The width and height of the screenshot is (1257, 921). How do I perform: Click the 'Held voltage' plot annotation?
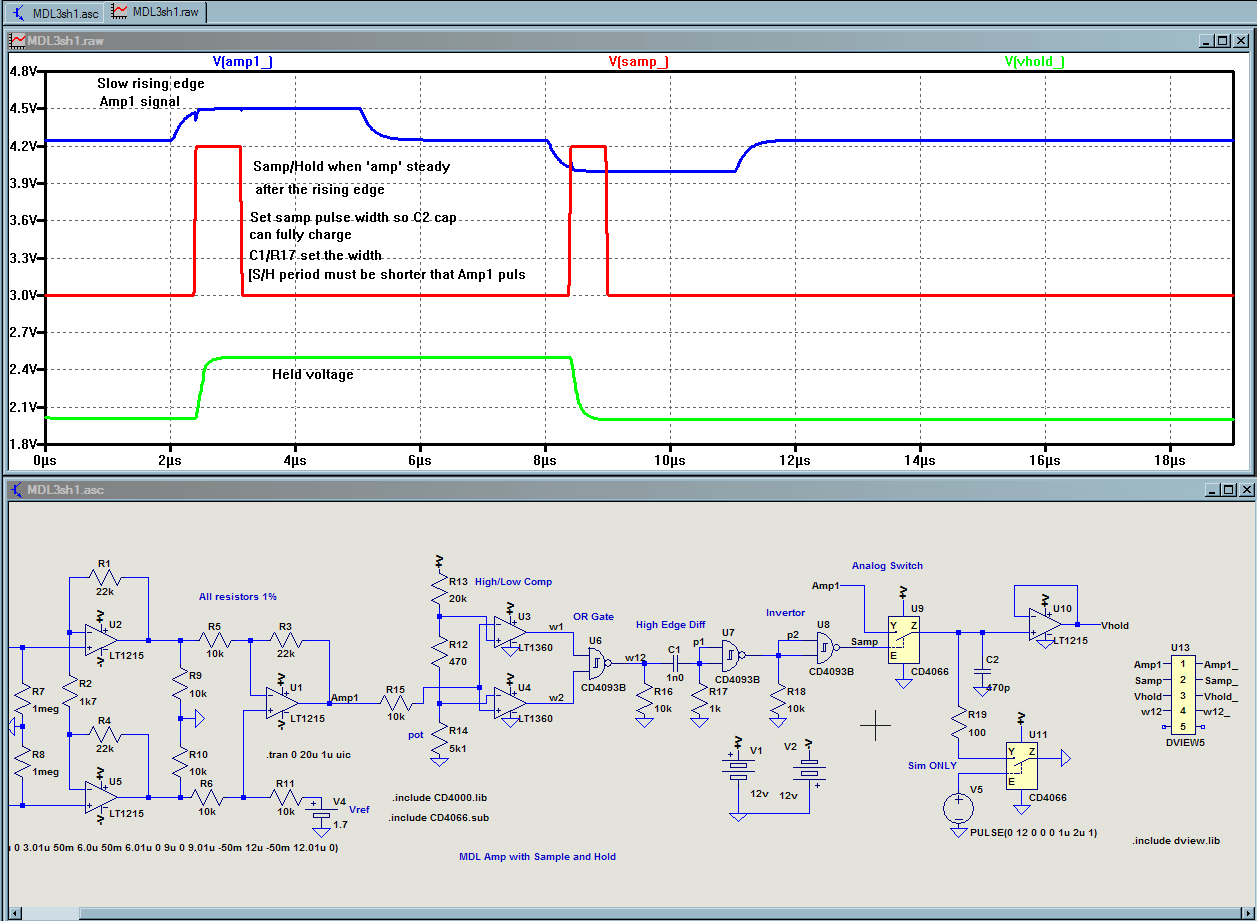point(313,375)
